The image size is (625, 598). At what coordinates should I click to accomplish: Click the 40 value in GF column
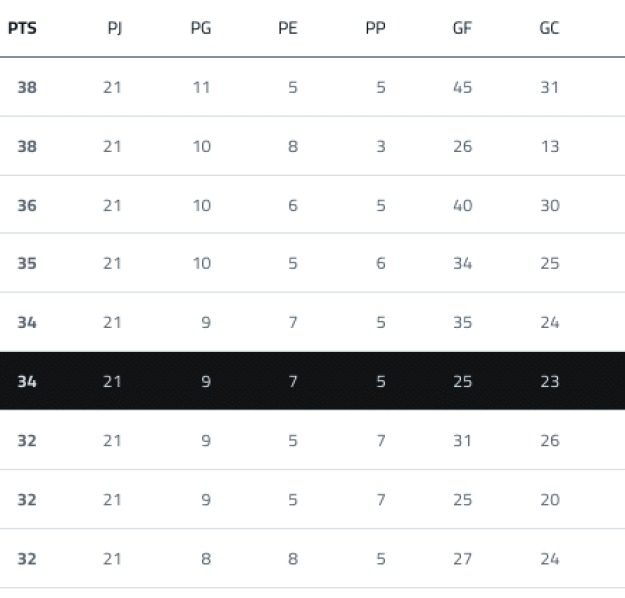(x=462, y=205)
